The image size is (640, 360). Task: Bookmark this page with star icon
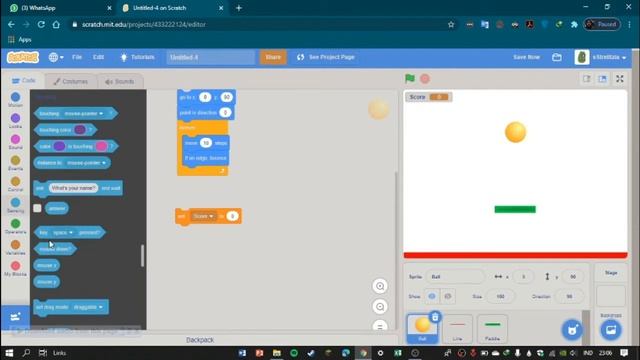tap(451, 24)
